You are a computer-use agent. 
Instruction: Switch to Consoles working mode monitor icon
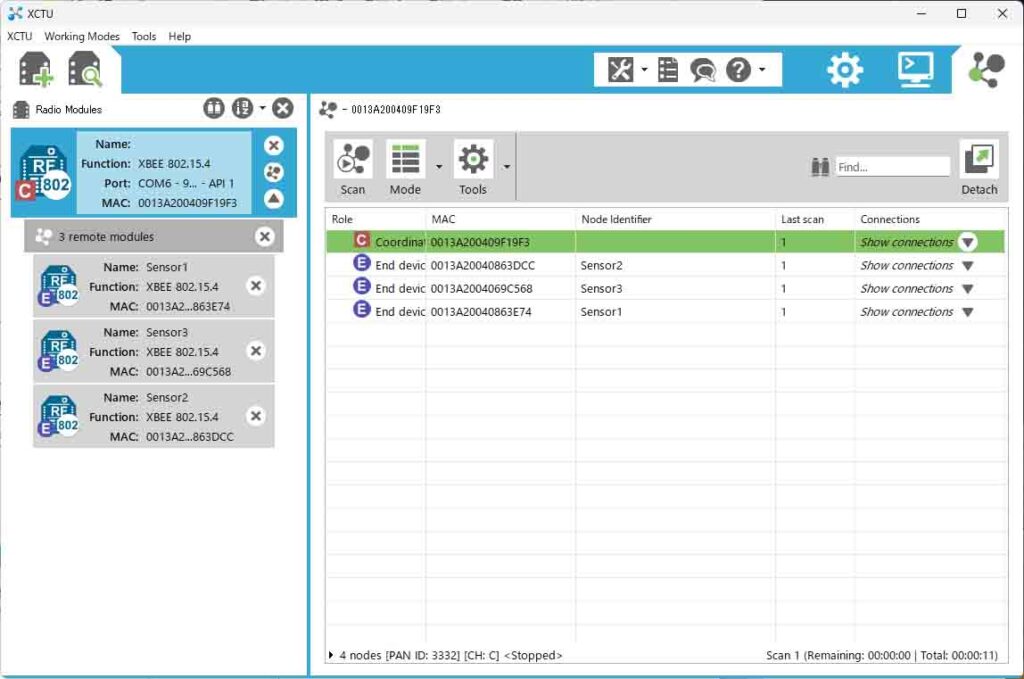click(x=916, y=69)
